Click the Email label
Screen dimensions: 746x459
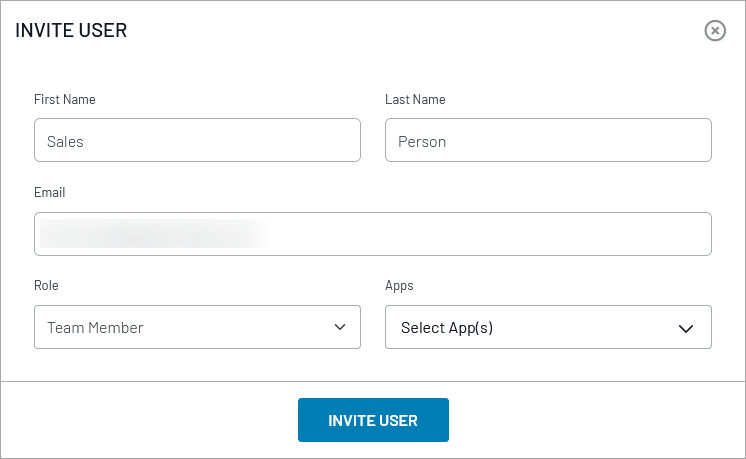tap(49, 192)
